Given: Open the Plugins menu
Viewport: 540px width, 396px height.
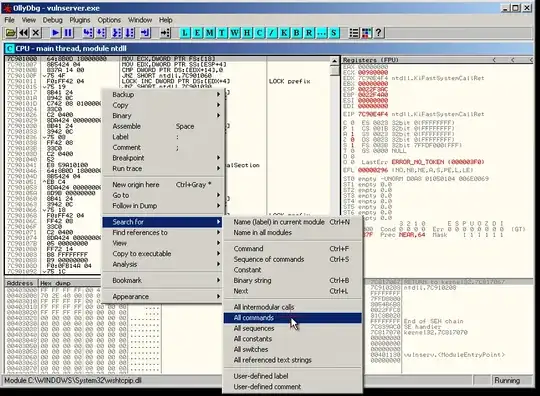Looking at the screenshot, I should [80, 20].
